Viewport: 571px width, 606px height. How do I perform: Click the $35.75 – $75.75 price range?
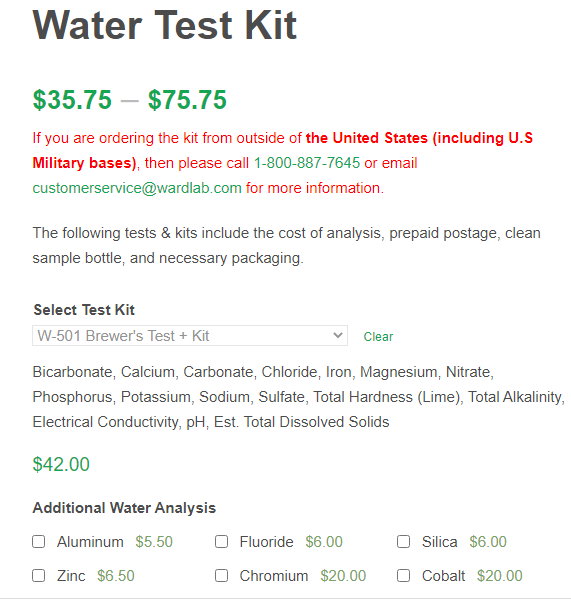pos(130,100)
